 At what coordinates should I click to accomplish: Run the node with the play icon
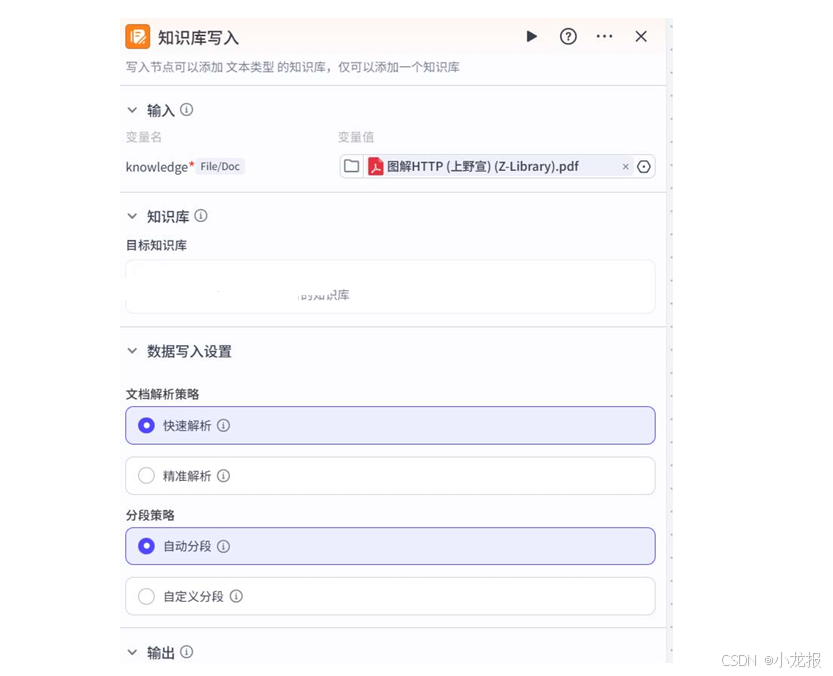[532, 36]
